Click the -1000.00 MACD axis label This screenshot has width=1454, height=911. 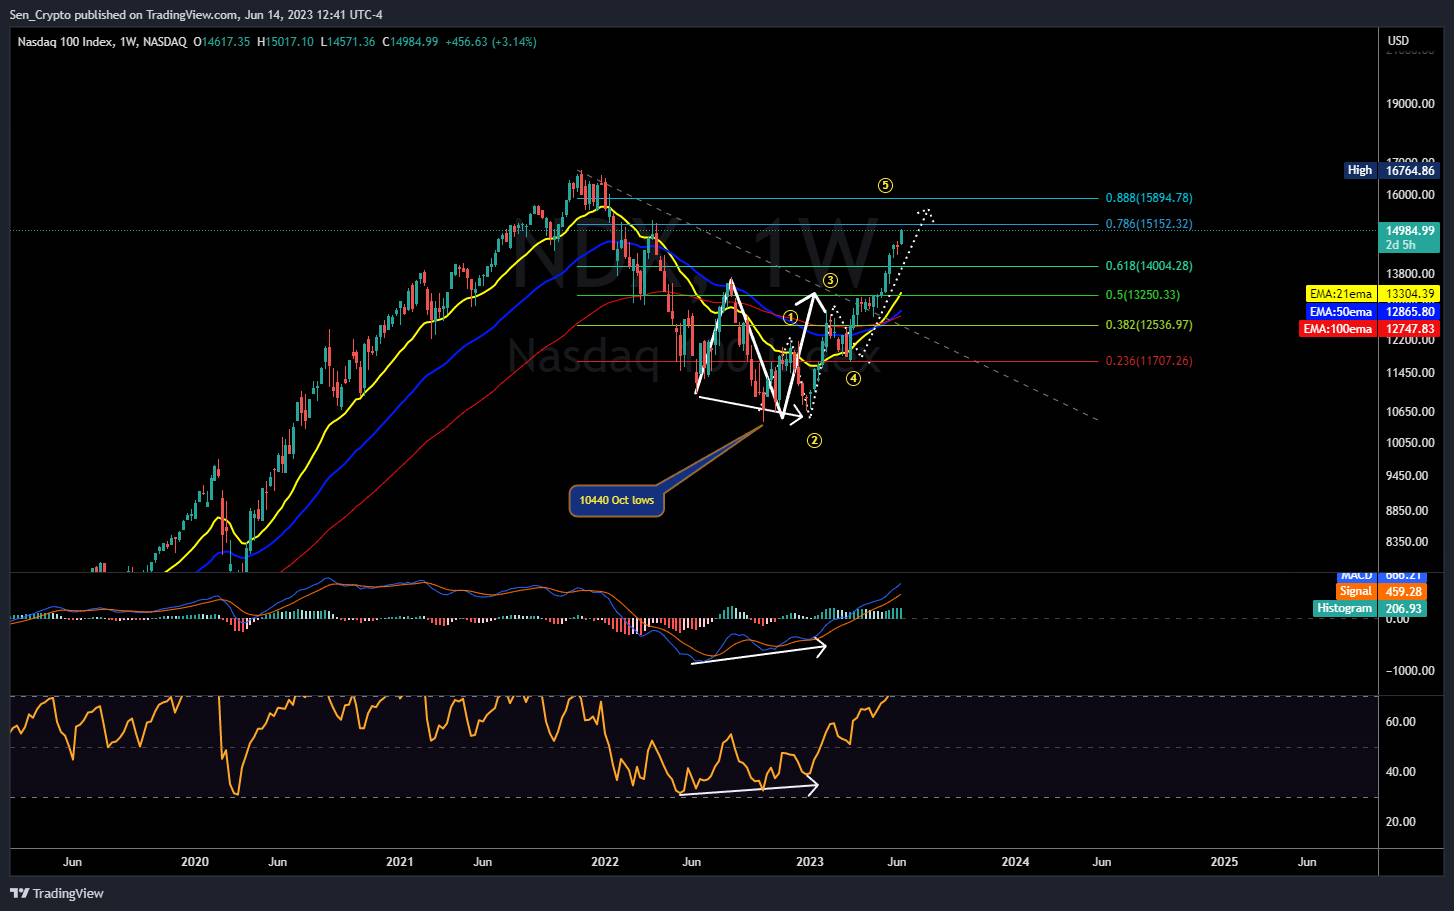1410,671
